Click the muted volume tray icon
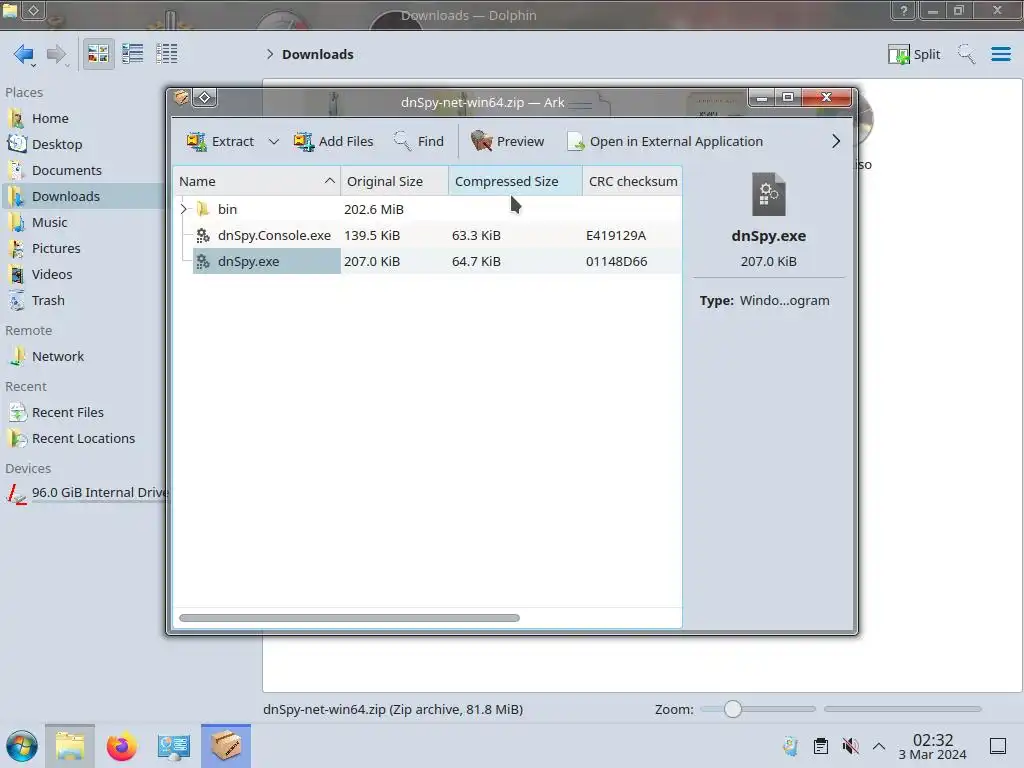Screen dimensions: 1024x768 pos(850,746)
